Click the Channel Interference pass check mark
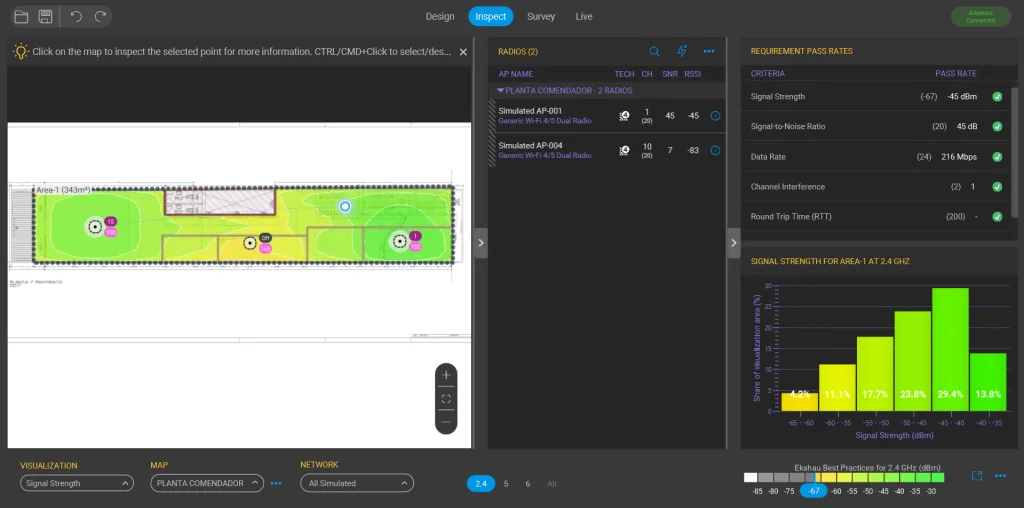The height and width of the screenshot is (508, 1024). point(997,187)
